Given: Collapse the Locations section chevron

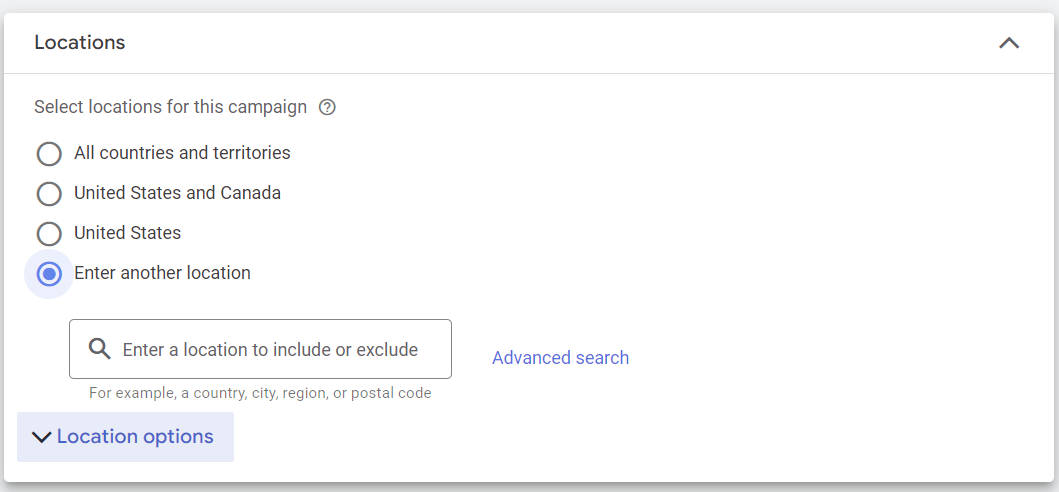Looking at the screenshot, I should point(1009,43).
